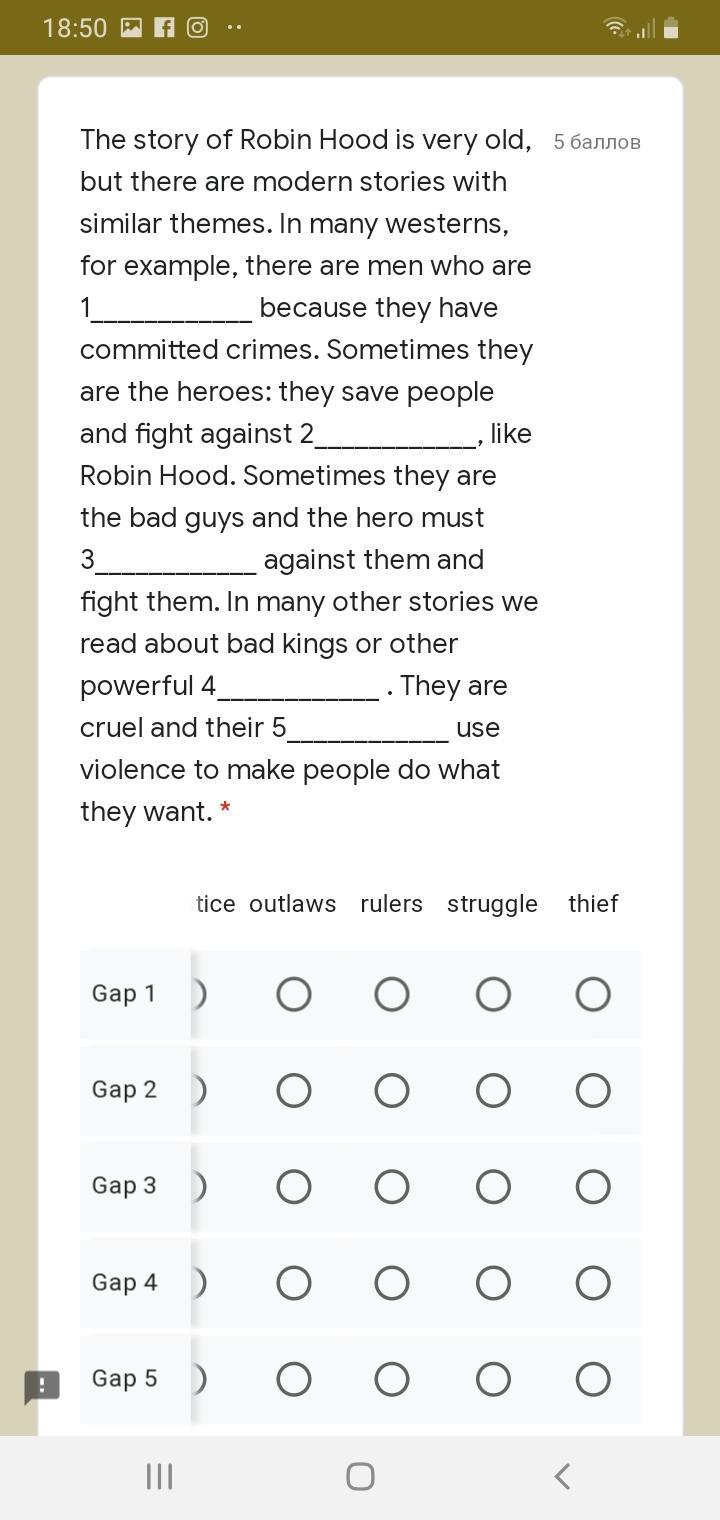Select outlaws for Gap 2
The image size is (720, 1520).
[293, 1090]
